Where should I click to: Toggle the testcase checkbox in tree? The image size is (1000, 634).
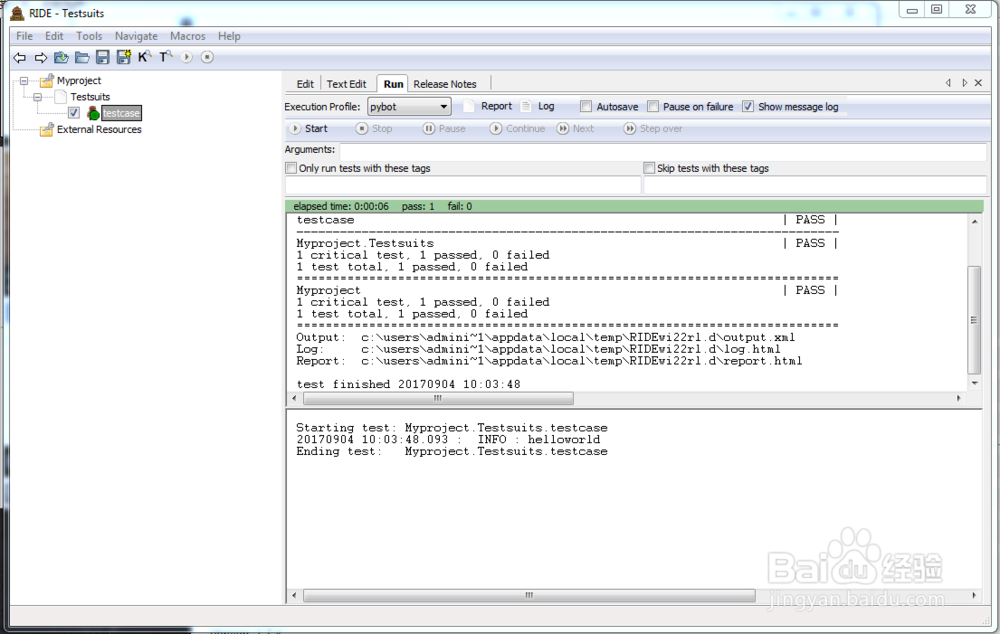pyautogui.click(x=74, y=113)
